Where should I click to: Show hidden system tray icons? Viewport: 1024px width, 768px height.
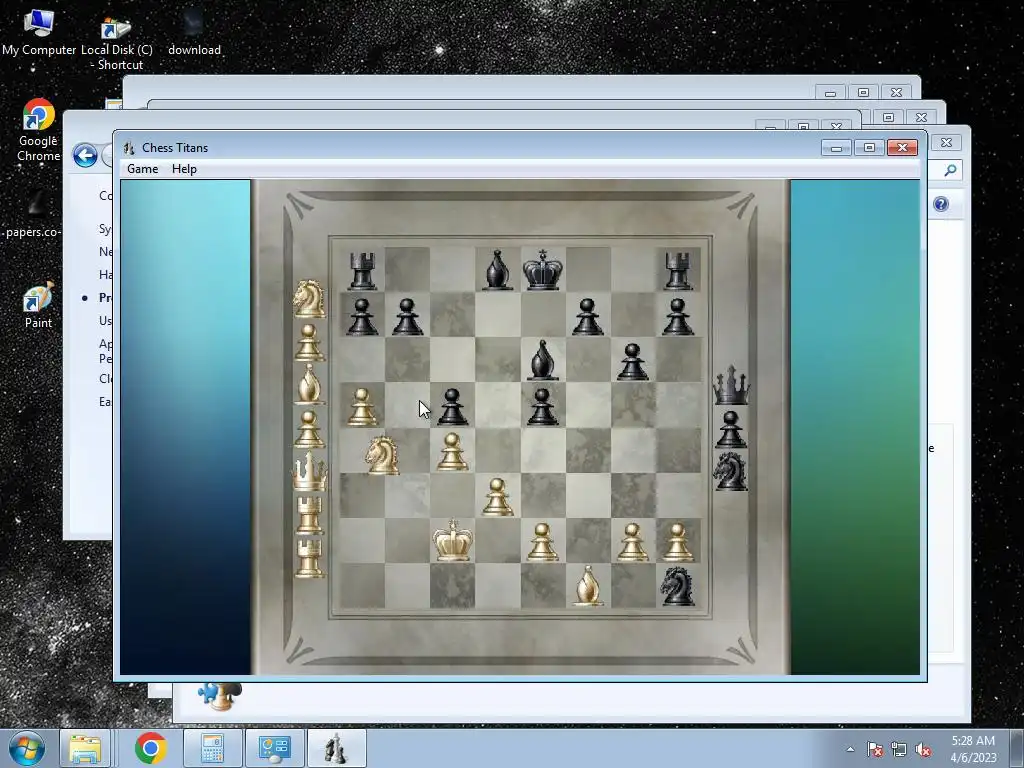[x=850, y=749]
